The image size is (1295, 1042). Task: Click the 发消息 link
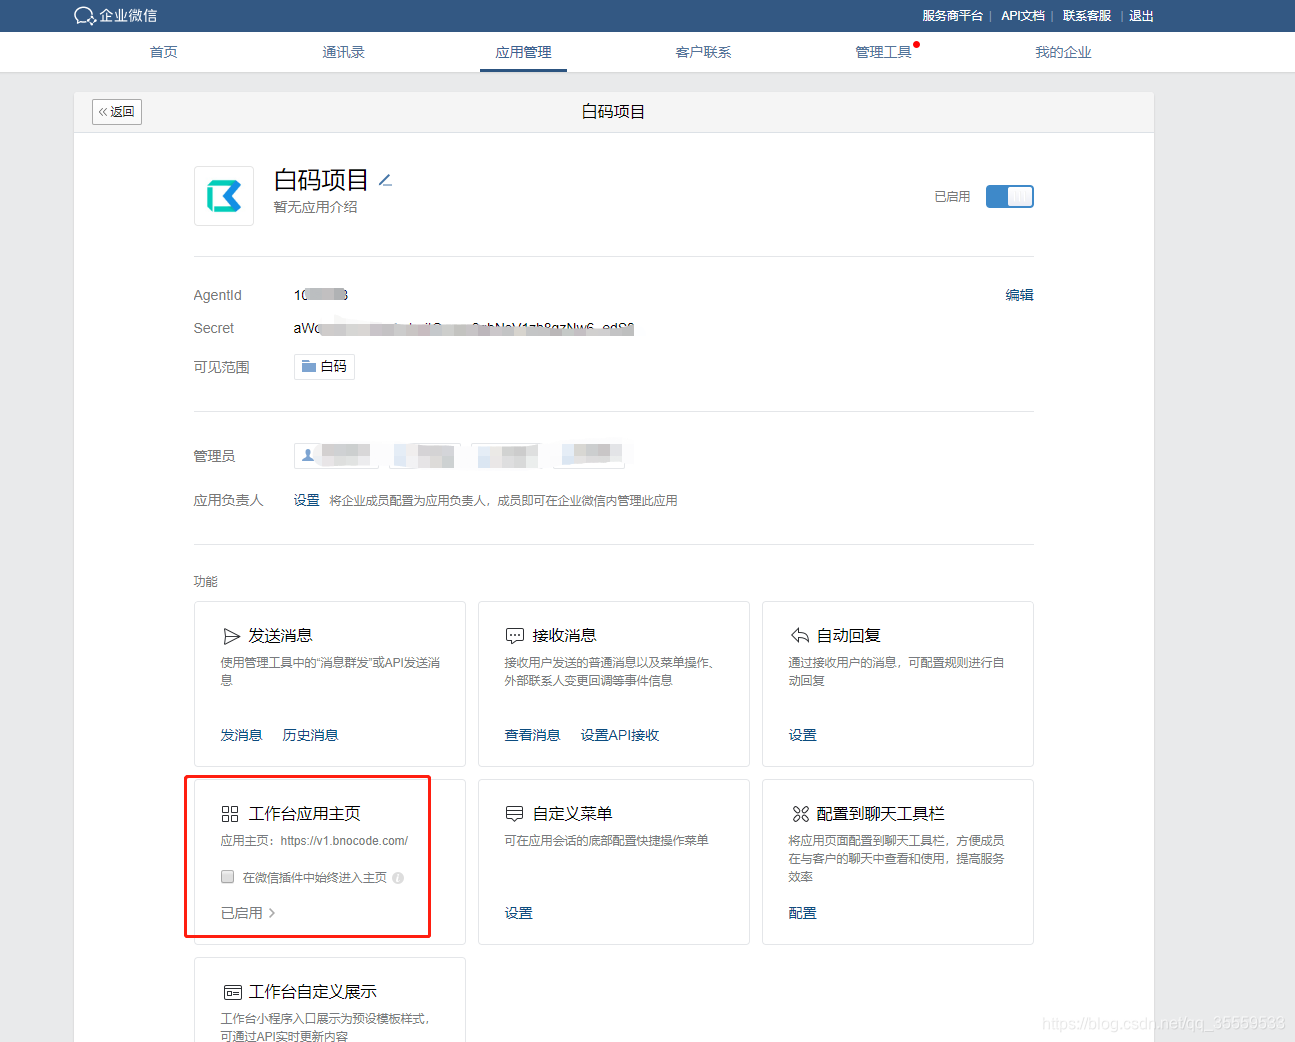241,735
